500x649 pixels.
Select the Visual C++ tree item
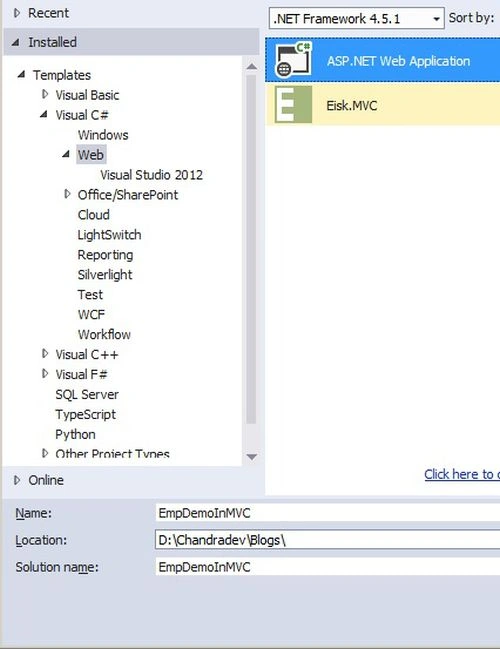pos(87,354)
